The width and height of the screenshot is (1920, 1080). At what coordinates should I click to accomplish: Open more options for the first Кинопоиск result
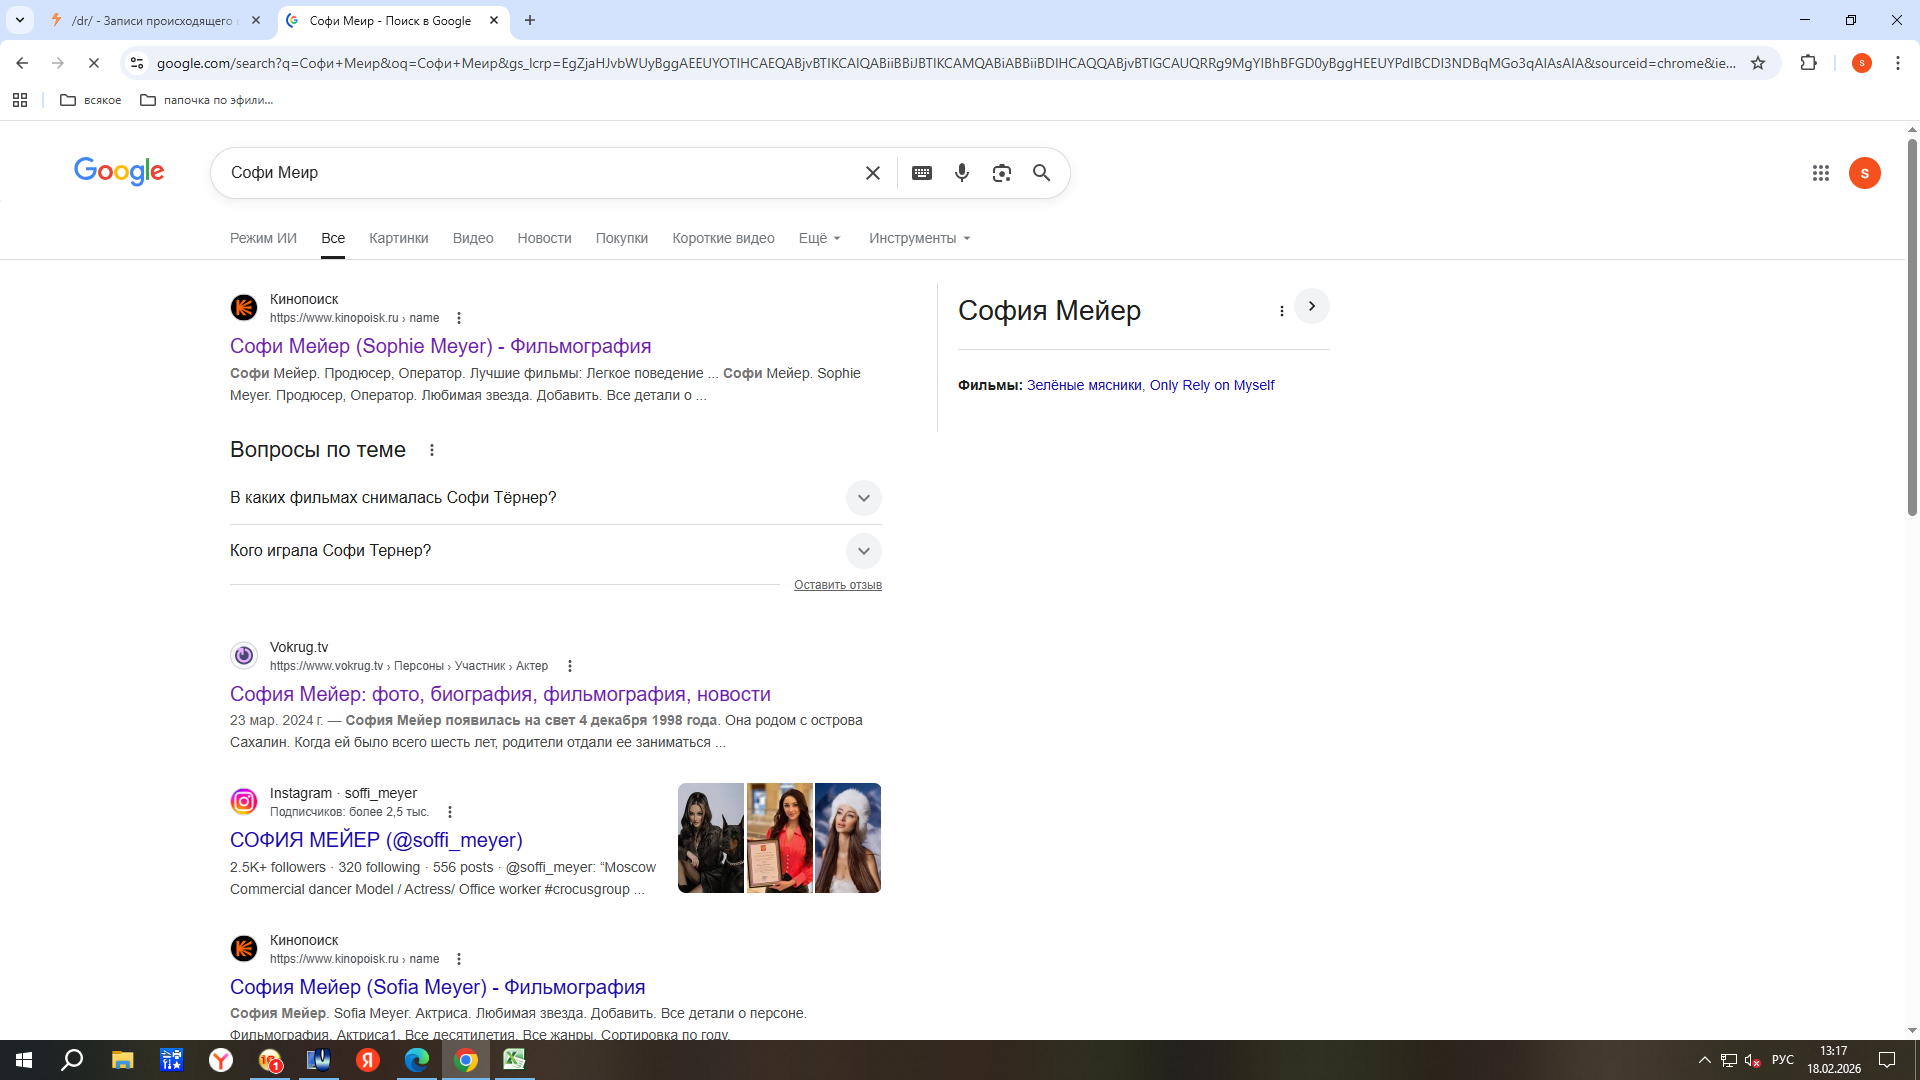(x=459, y=318)
